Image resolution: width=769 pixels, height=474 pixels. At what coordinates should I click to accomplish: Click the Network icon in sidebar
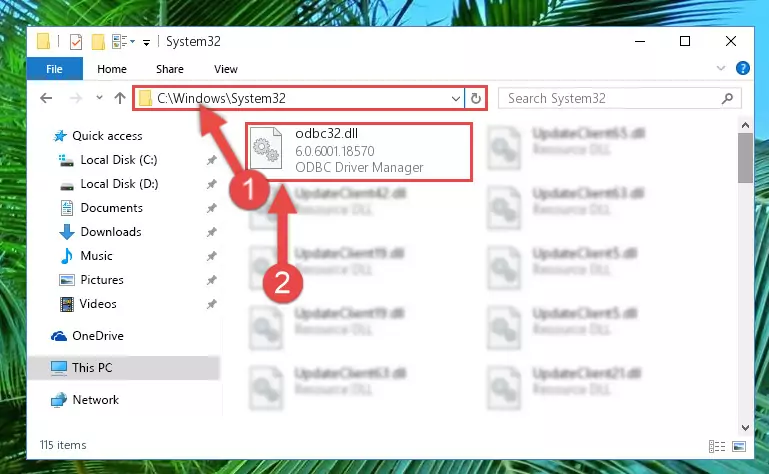[x=59, y=400]
